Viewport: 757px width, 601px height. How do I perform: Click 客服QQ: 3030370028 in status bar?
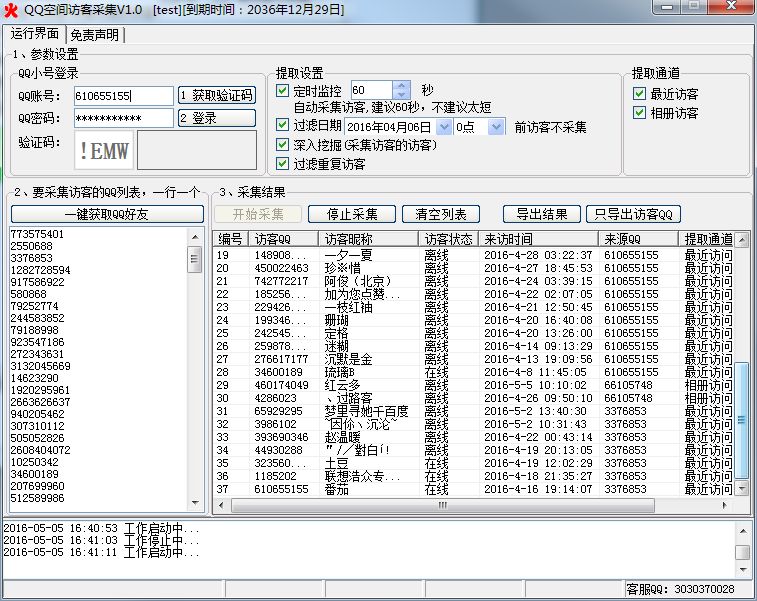[x=680, y=589]
